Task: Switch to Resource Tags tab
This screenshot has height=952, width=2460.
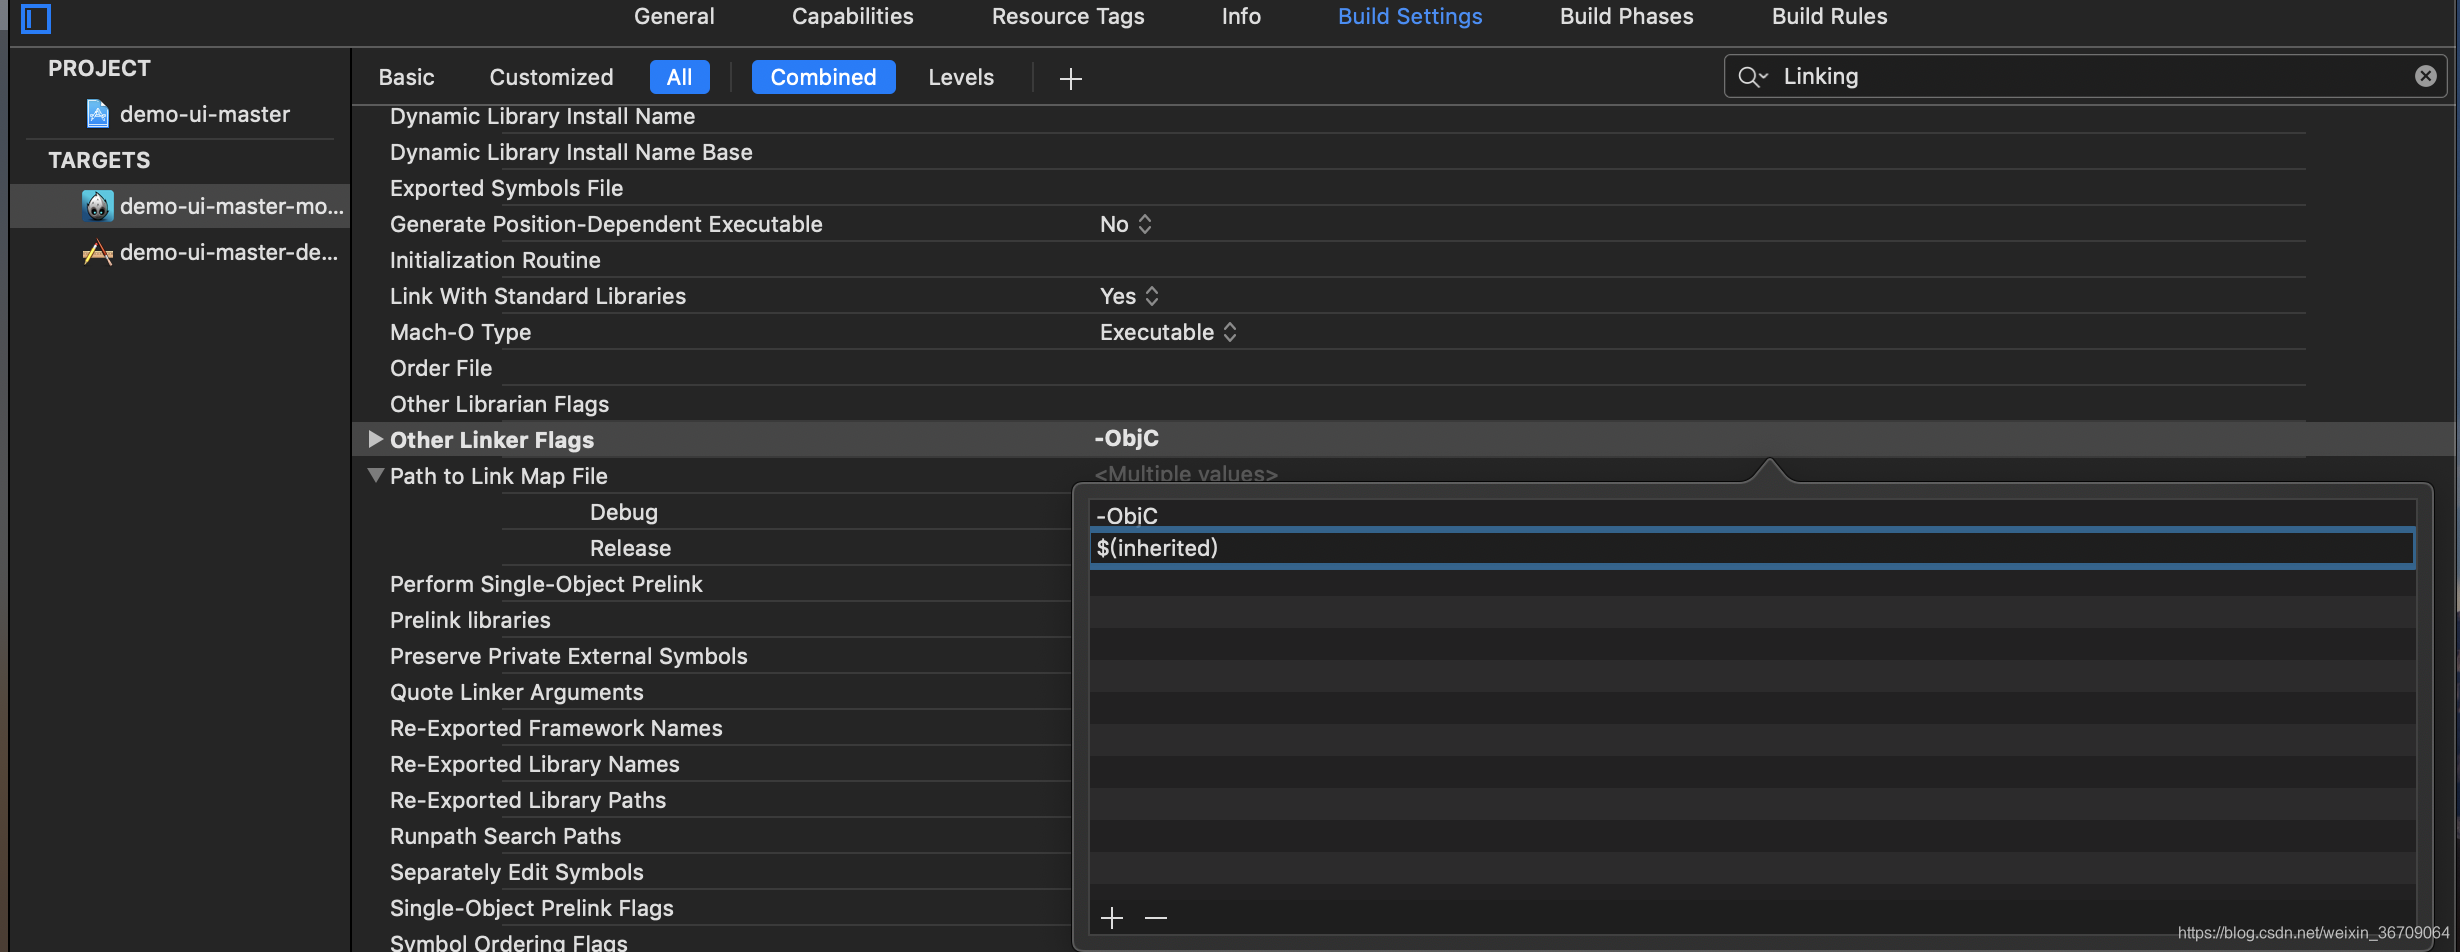Action: click(x=1068, y=16)
